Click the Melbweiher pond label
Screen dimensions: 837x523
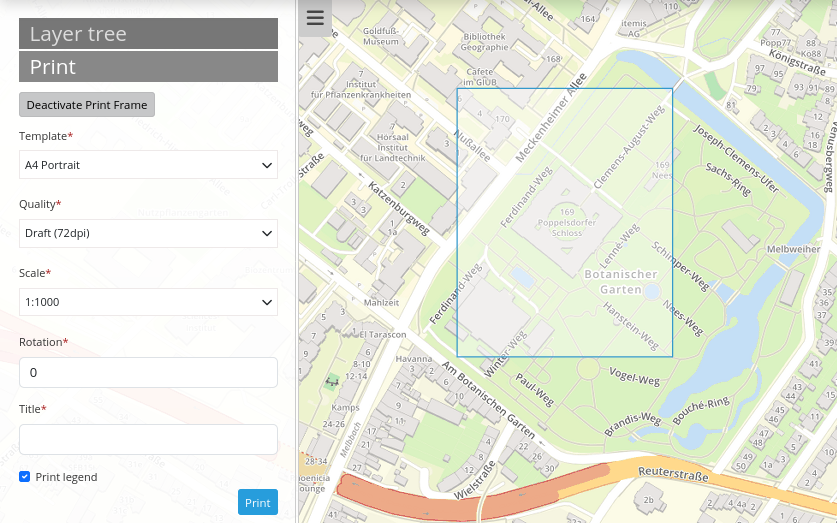tap(793, 249)
